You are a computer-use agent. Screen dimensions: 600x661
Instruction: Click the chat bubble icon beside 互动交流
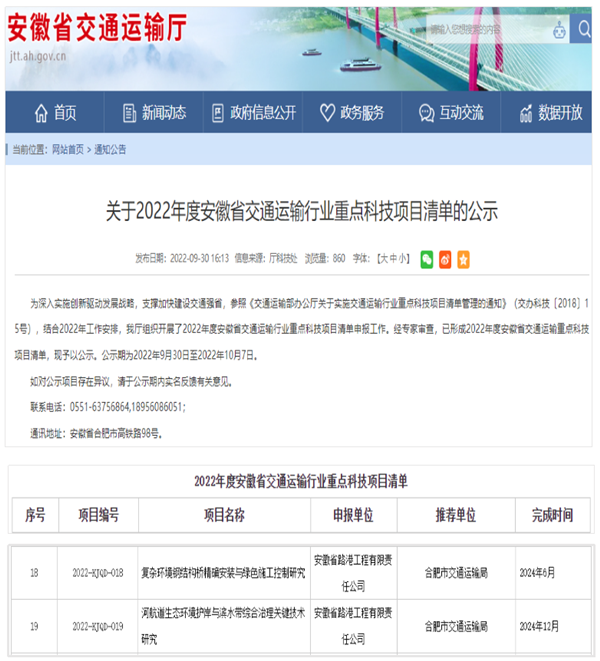426,113
